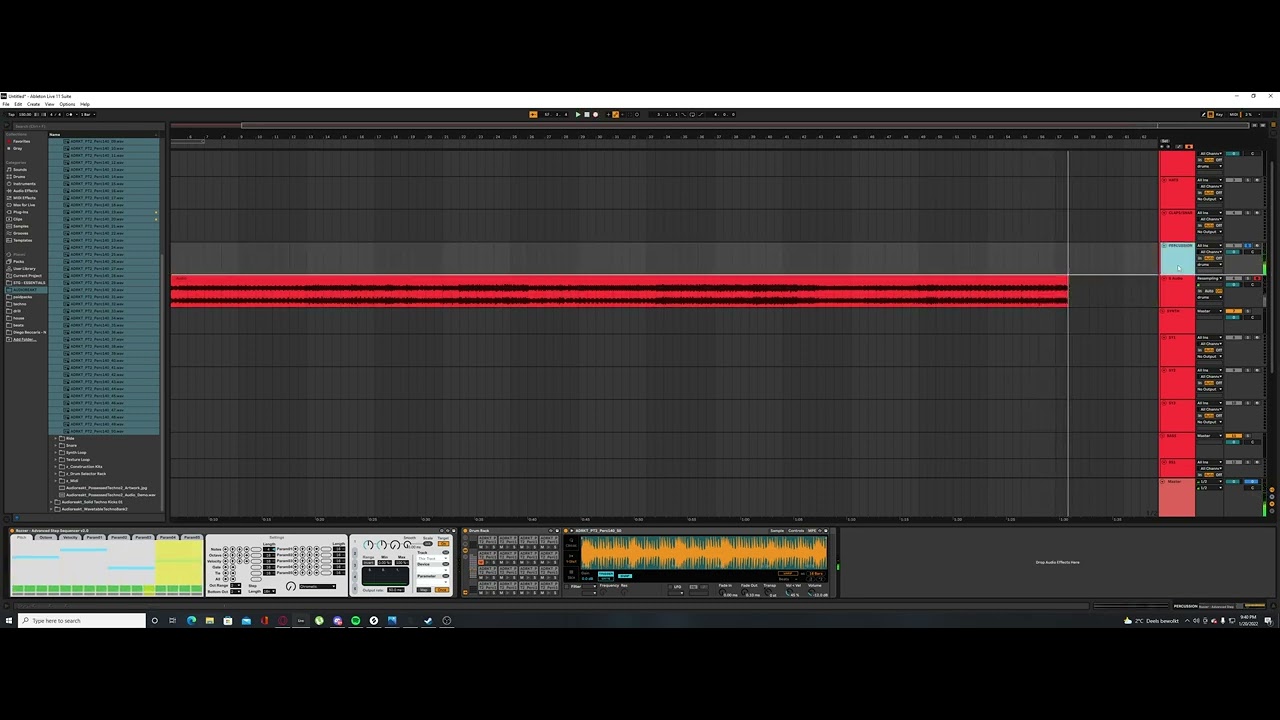The height and width of the screenshot is (720, 1280).
Task: Switch to Velocity tab in Rozzer sequencer
Action: 70,537
